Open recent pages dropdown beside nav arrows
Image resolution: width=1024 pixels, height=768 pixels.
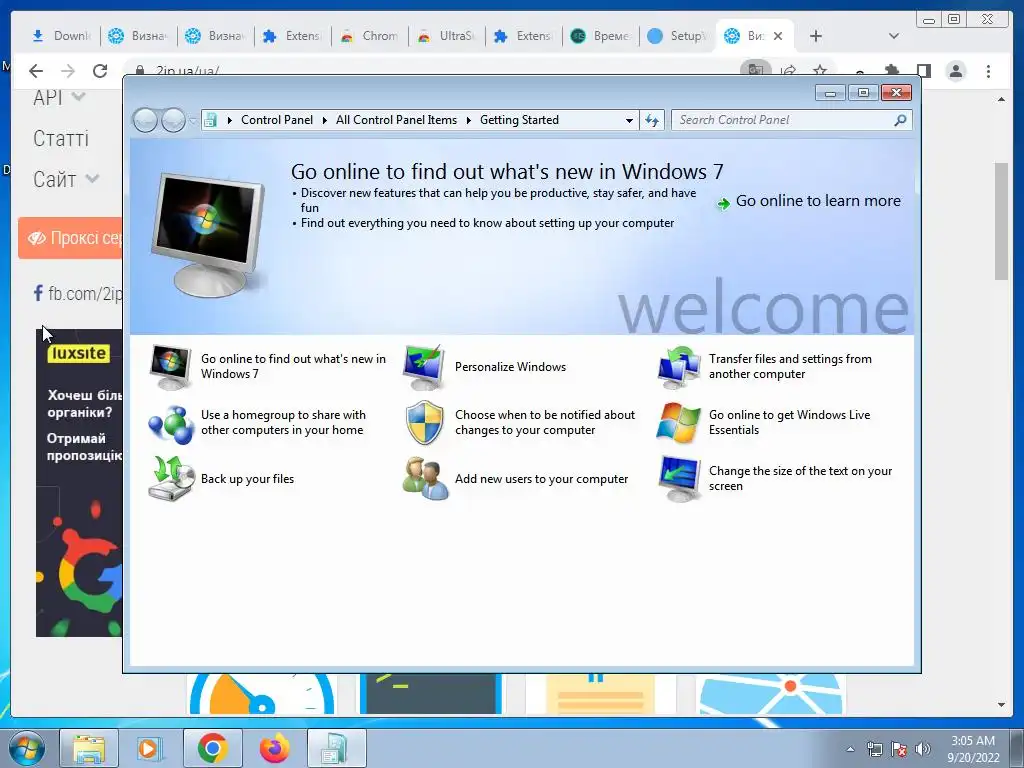point(193,121)
